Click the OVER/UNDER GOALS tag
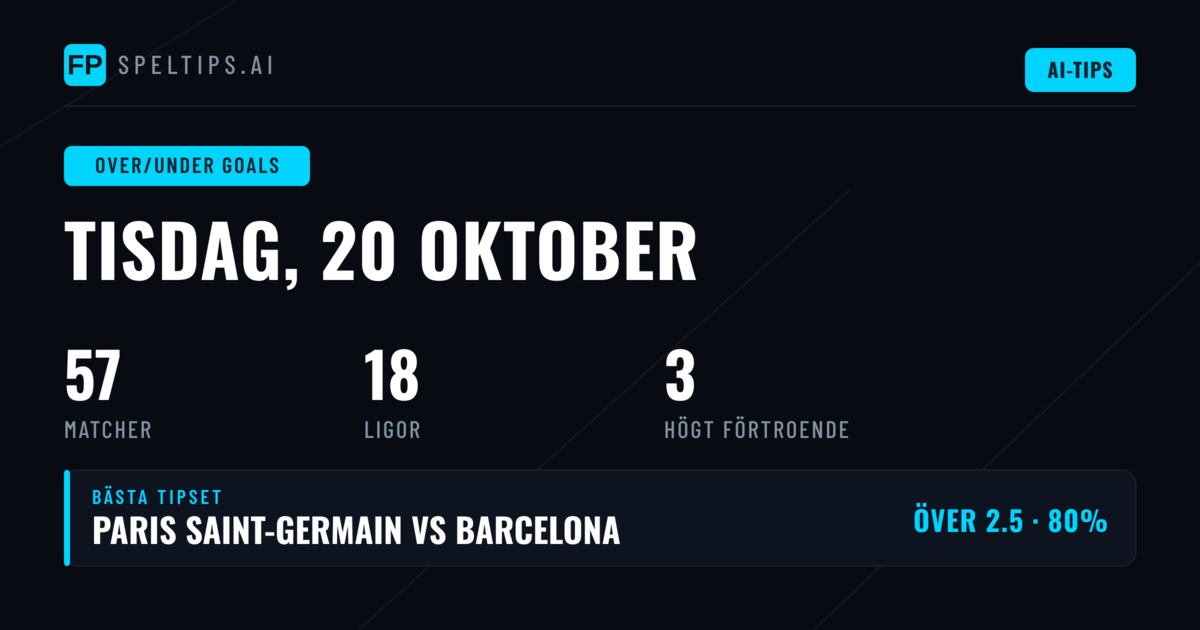Image resolution: width=1200 pixels, height=630 pixels. point(187,166)
